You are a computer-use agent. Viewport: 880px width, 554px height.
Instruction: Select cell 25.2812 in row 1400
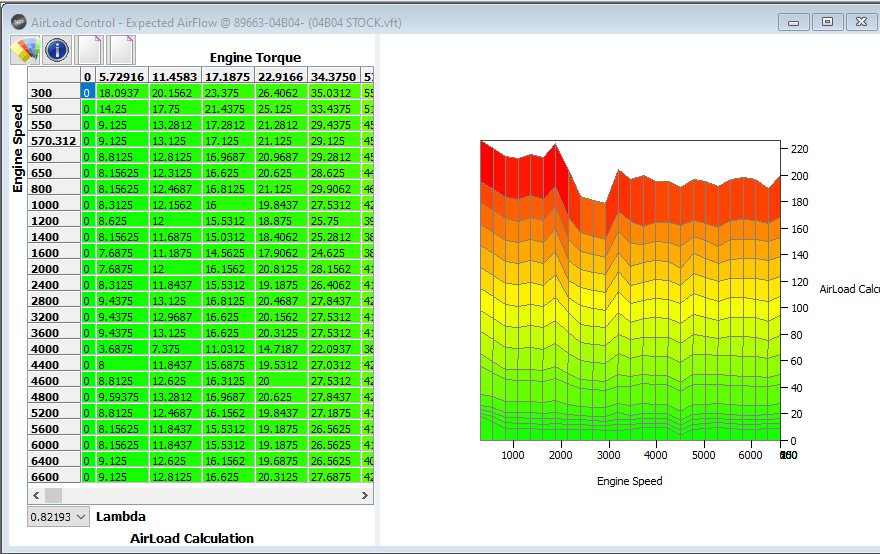click(x=334, y=237)
